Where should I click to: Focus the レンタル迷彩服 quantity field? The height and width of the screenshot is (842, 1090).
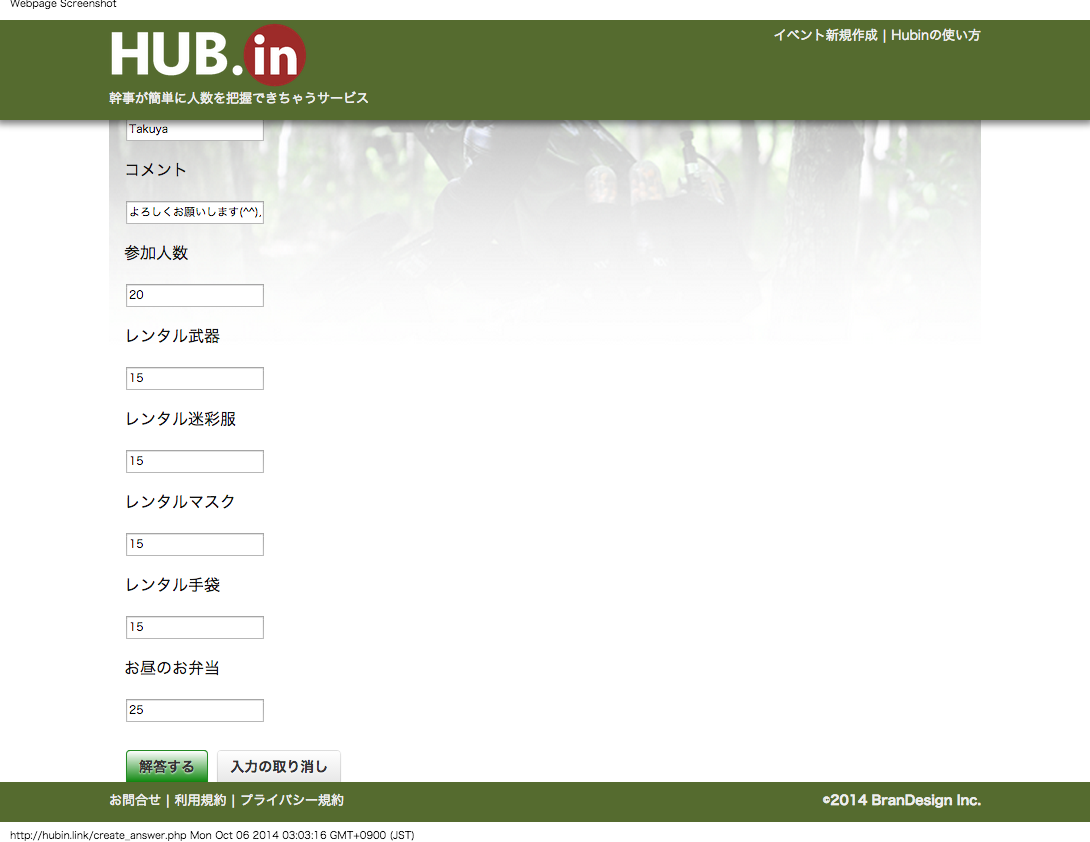[195, 461]
